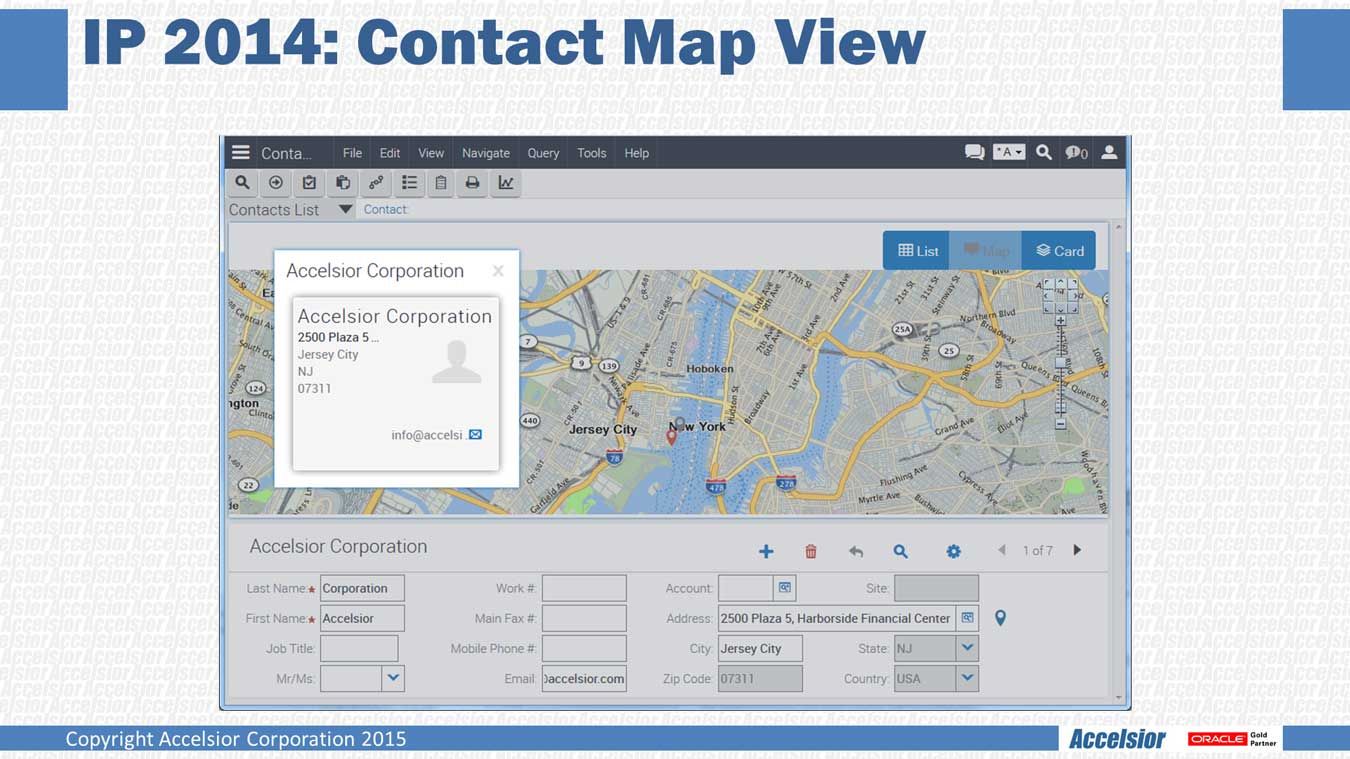This screenshot has height=759, width=1350.
Task: Open the user profile icon
Action: click(1109, 153)
